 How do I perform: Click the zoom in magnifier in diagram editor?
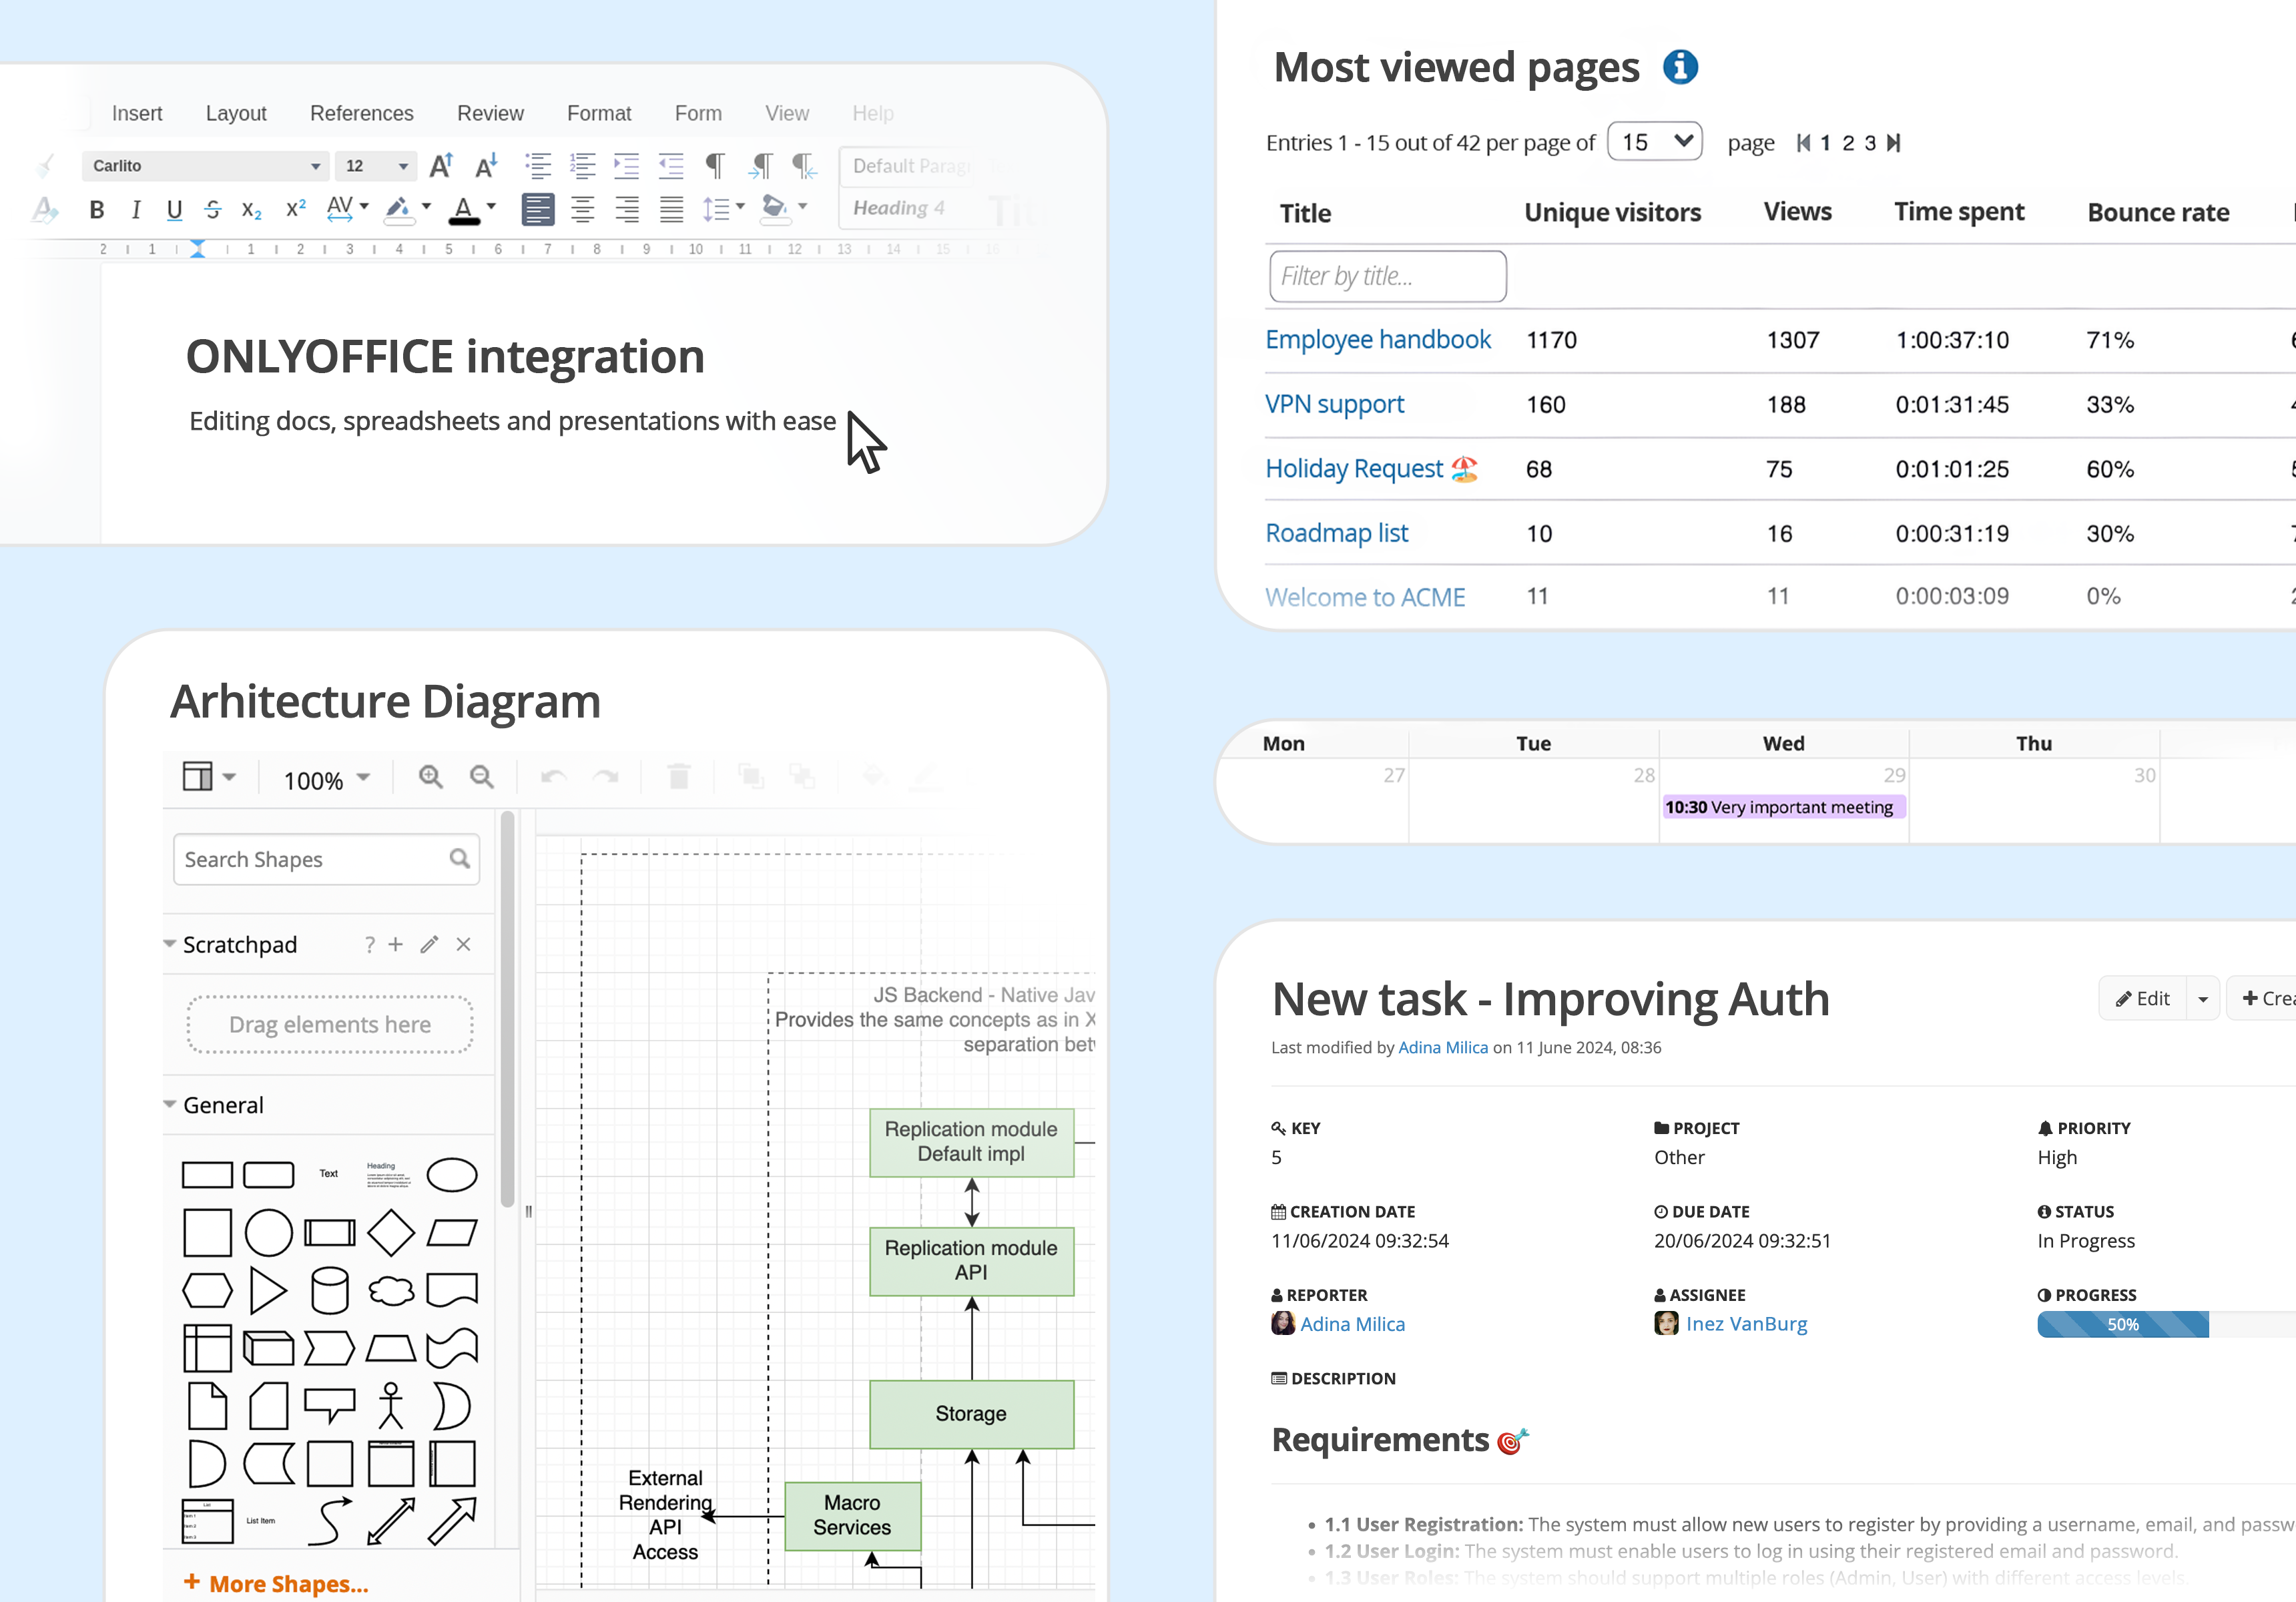(x=430, y=777)
